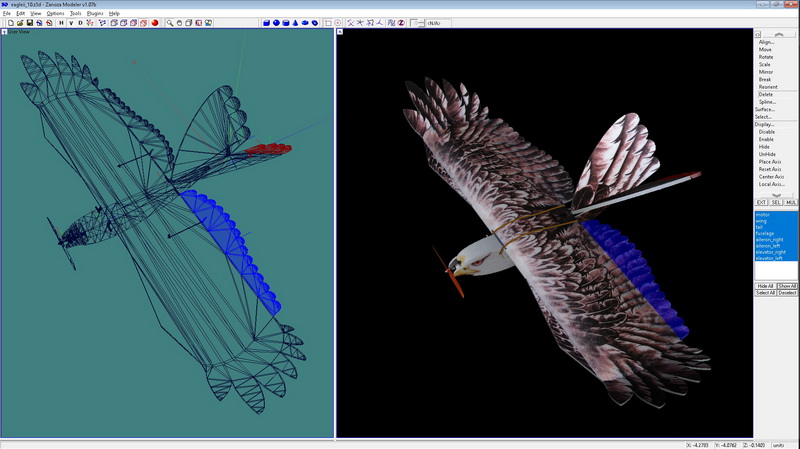The height and width of the screenshot is (449, 800).
Task: Click the Hide All button
Action: point(765,286)
